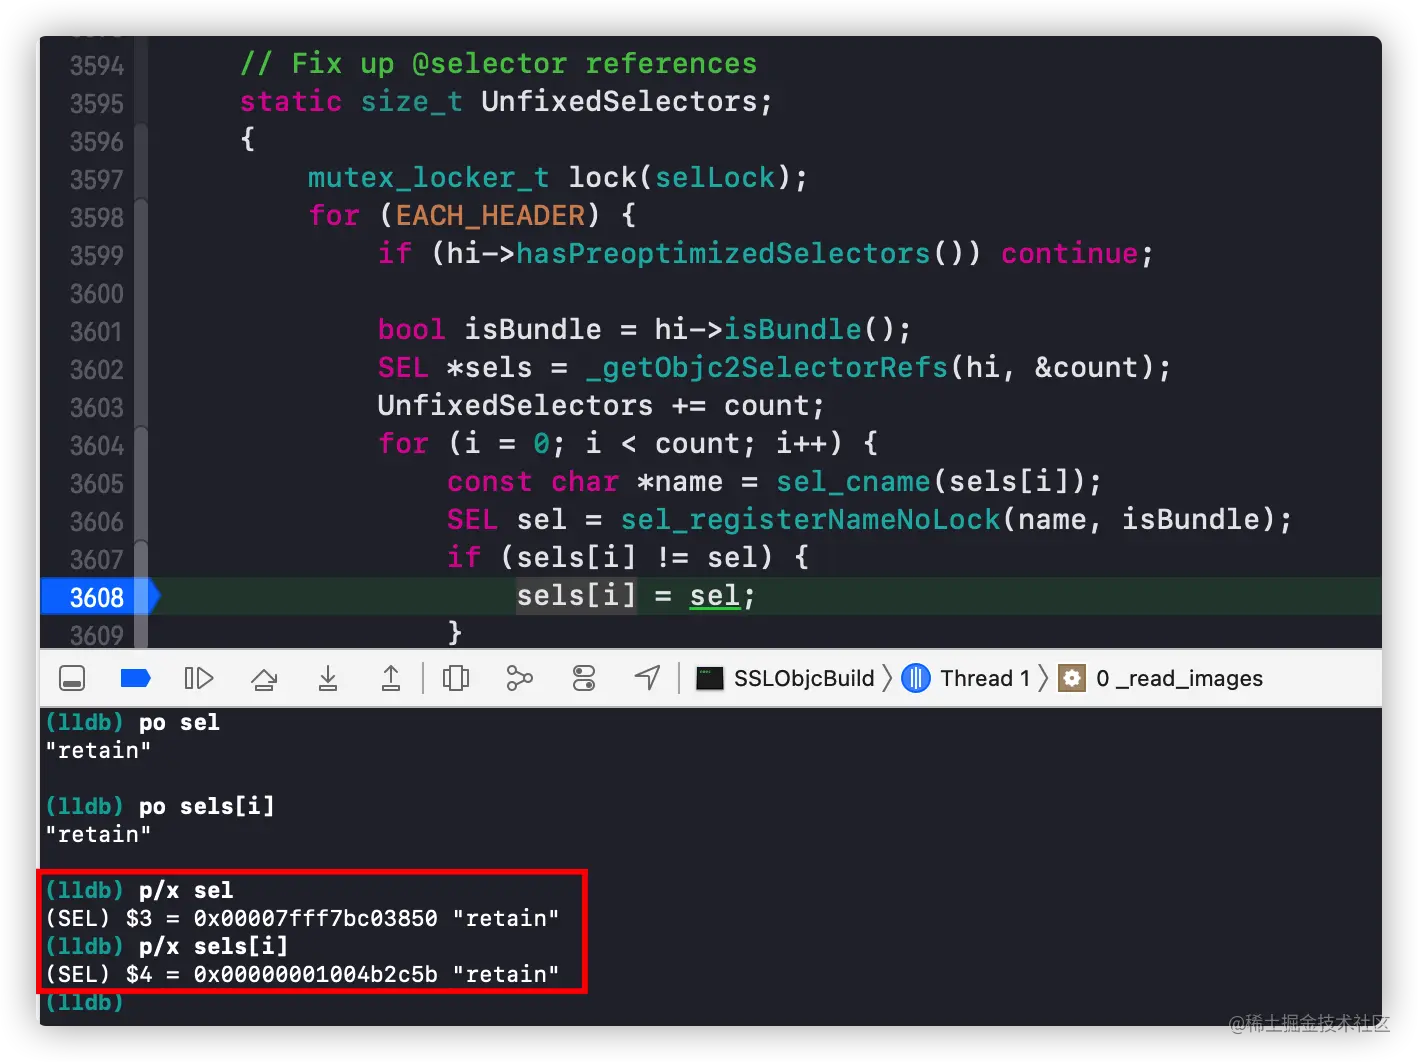Click '_getObjc2SelectorRefs' function name
The width and height of the screenshot is (1418, 1062).
(767, 368)
